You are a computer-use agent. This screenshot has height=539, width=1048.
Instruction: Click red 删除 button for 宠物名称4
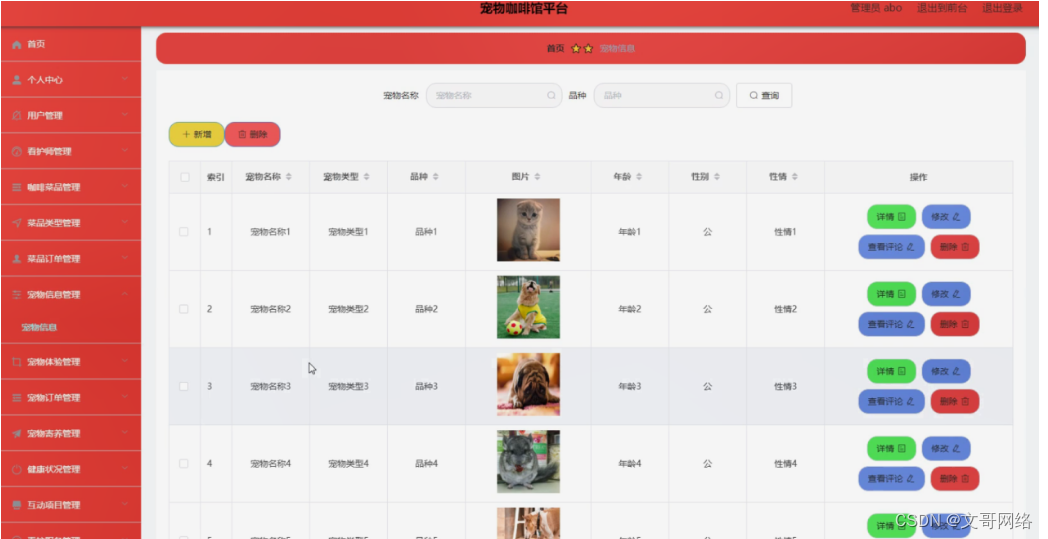point(954,479)
